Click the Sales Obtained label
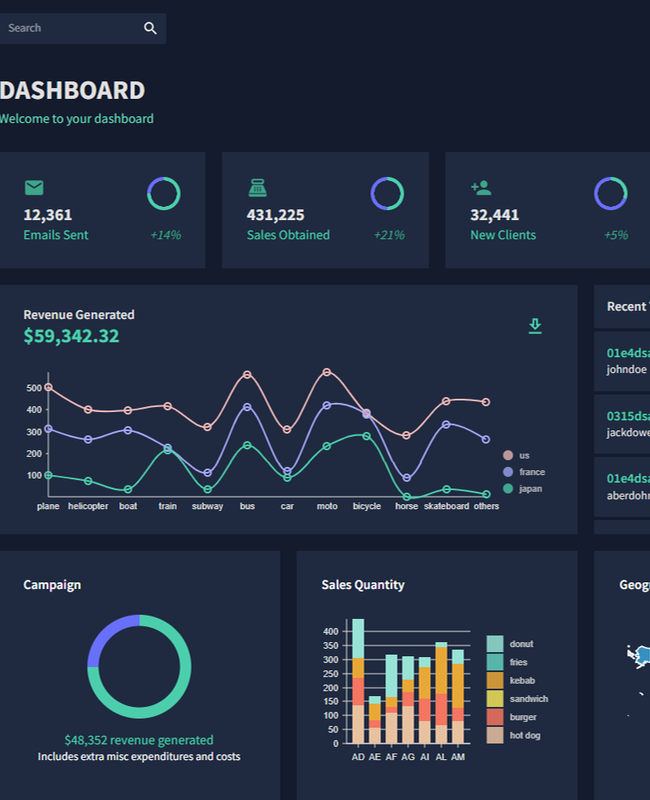The image size is (650, 800). [288, 235]
